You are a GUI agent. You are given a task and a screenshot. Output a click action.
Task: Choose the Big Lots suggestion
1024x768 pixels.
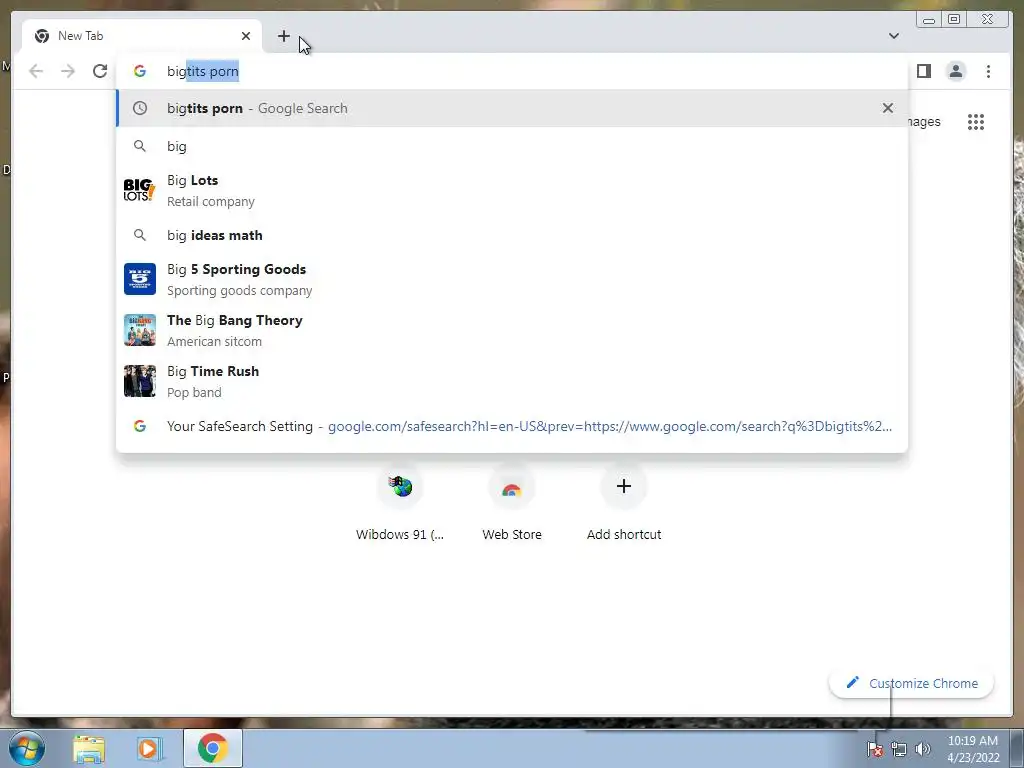[x=512, y=191]
